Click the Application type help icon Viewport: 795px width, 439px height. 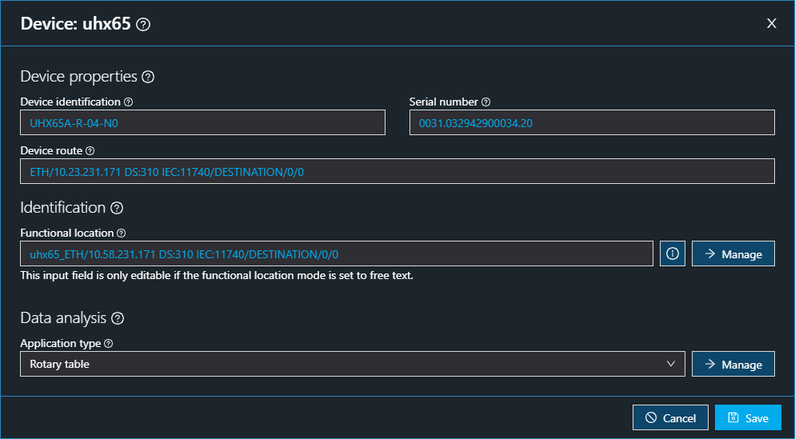(x=109, y=343)
